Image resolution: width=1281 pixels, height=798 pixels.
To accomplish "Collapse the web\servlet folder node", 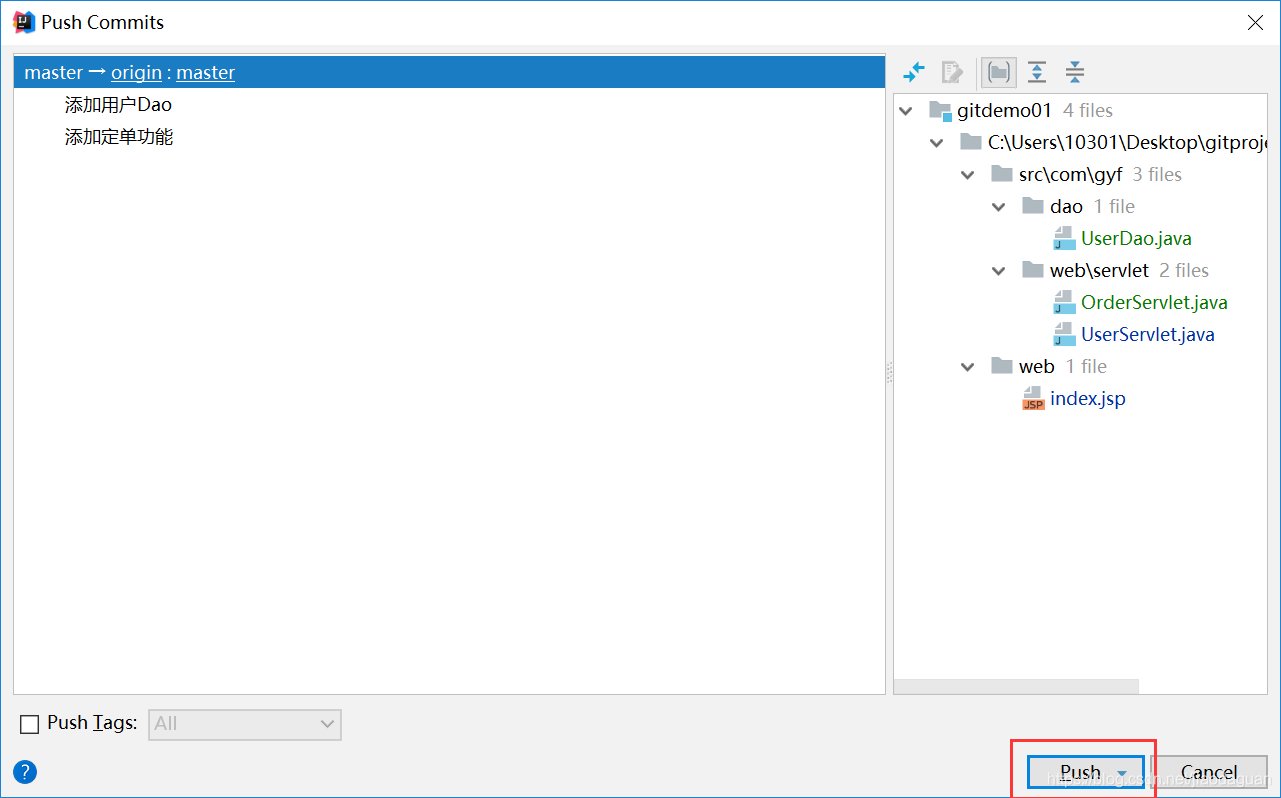I will (x=999, y=271).
